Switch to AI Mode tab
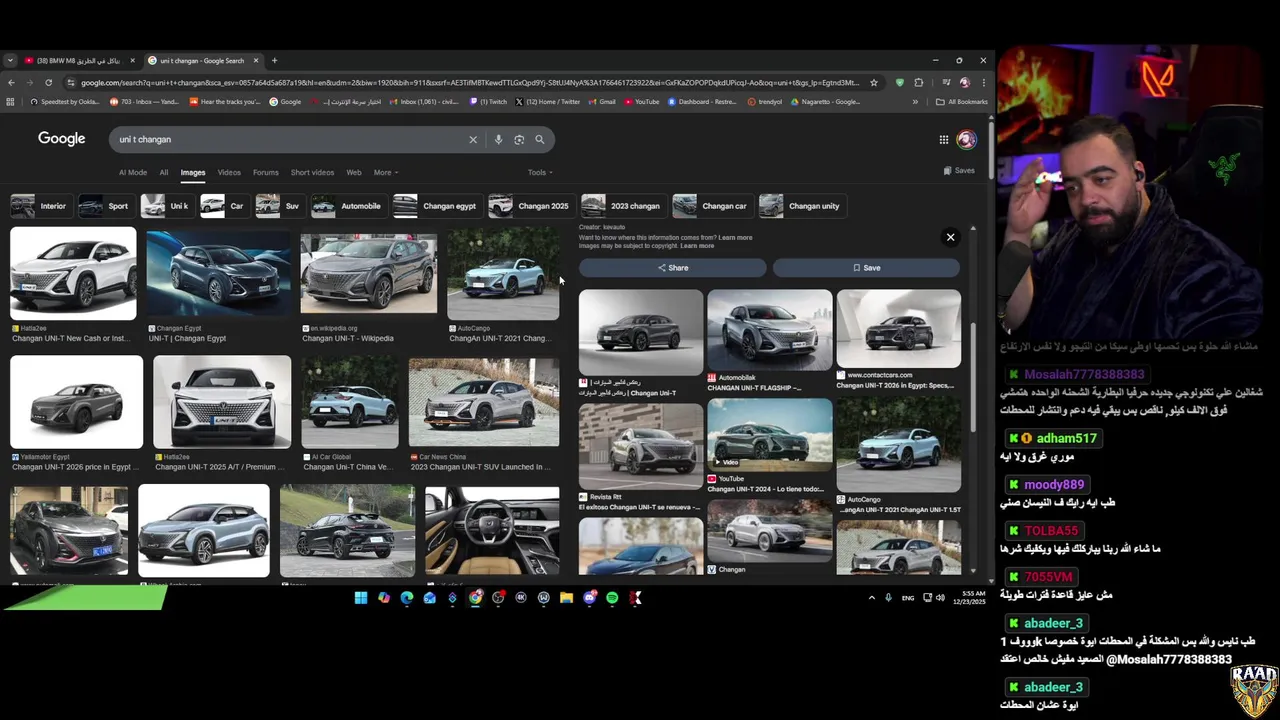The image size is (1280, 720). [133, 173]
